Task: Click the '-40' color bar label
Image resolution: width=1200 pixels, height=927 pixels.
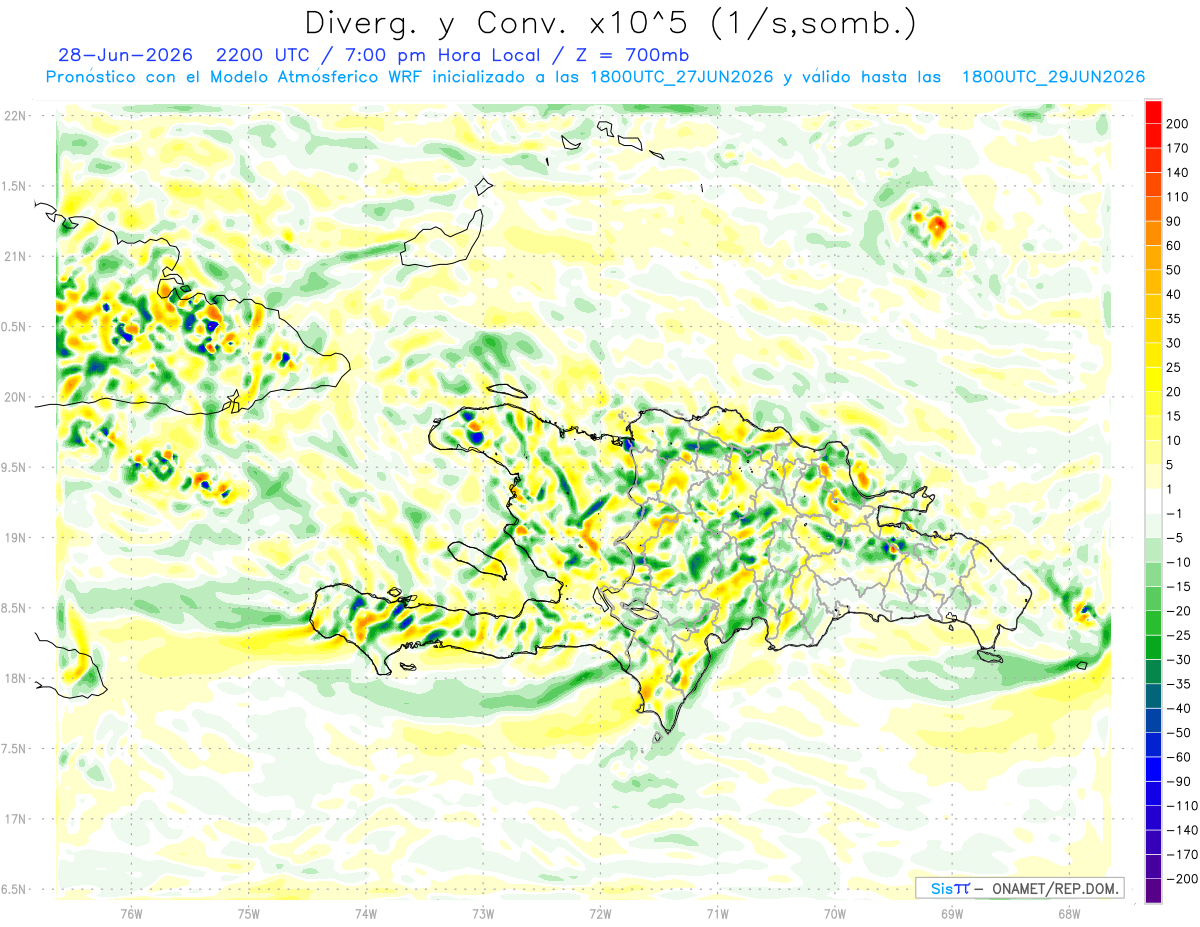Action: [1180, 709]
